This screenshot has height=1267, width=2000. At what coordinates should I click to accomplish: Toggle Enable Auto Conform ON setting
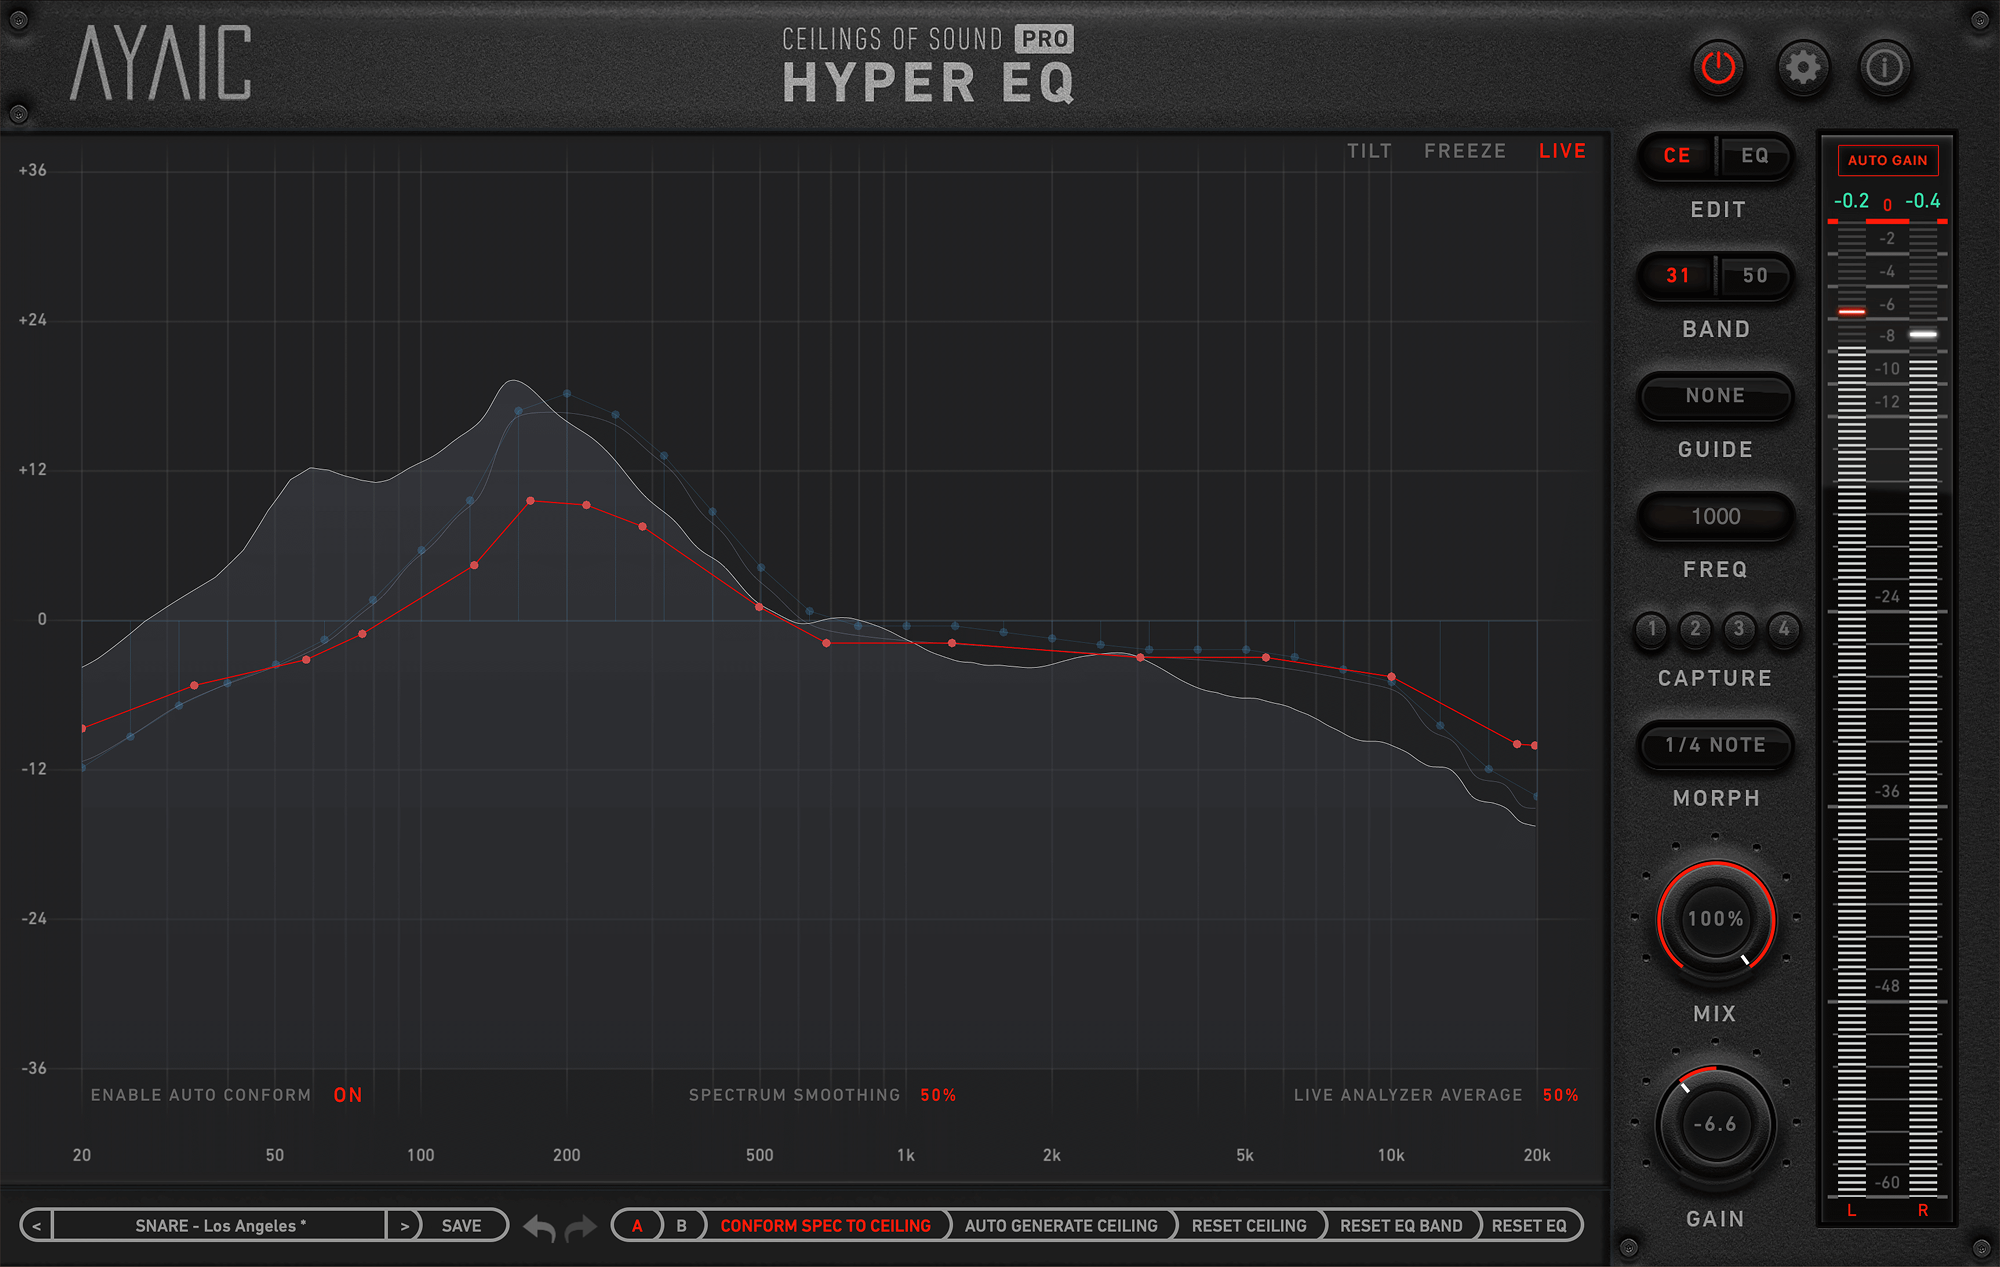tap(347, 1095)
